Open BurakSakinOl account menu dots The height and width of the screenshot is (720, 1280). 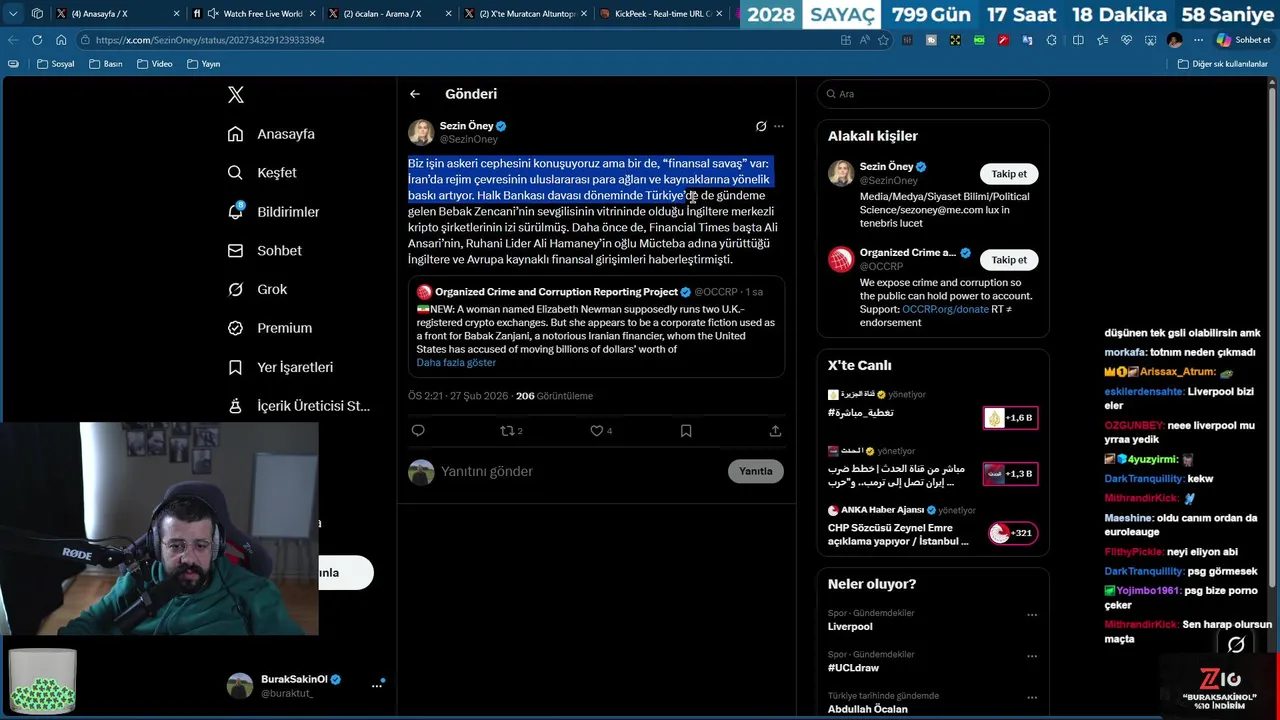click(377, 686)
